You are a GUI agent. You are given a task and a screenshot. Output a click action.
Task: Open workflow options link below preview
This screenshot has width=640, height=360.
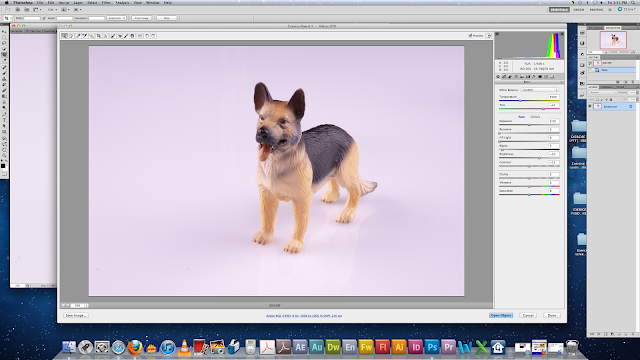pyautogui.click(x=304, y=316)
